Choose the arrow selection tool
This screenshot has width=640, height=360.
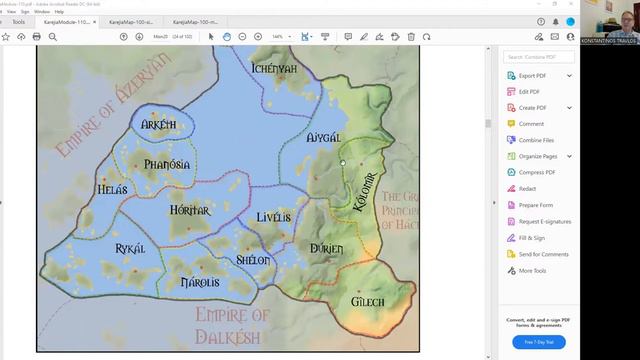(211, 37)
